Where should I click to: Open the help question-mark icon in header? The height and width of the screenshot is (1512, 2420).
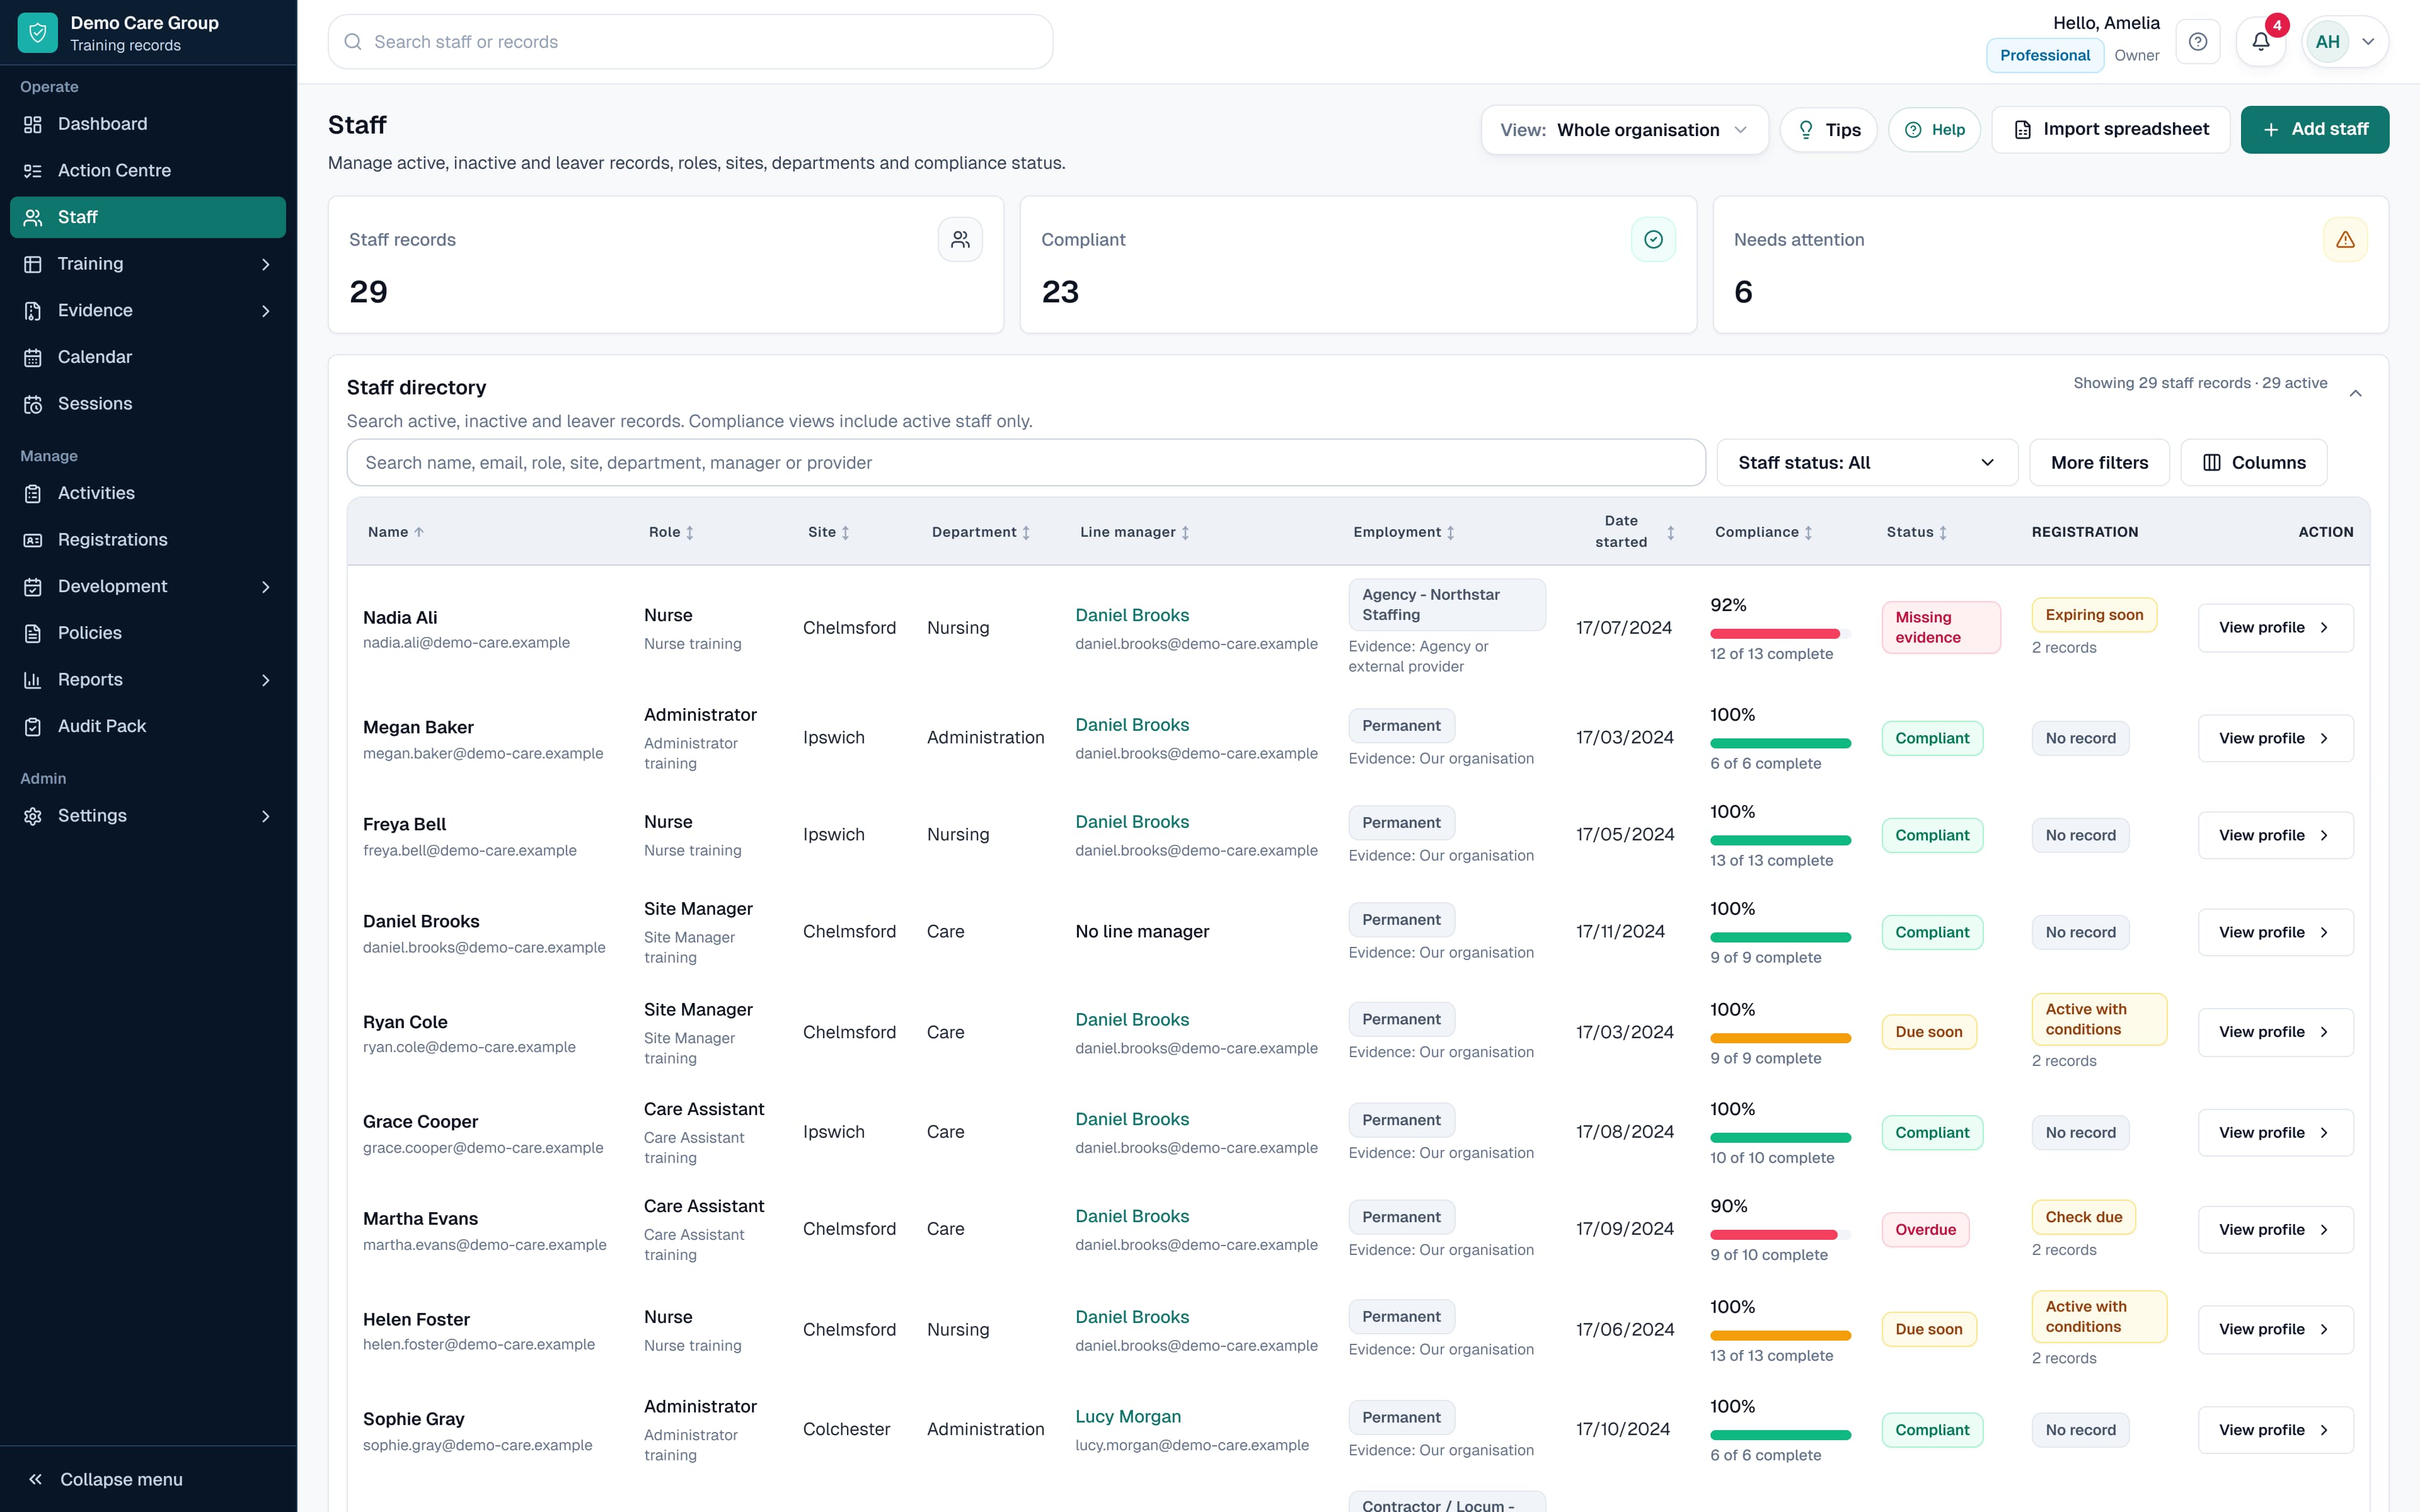coord(2198,42)
